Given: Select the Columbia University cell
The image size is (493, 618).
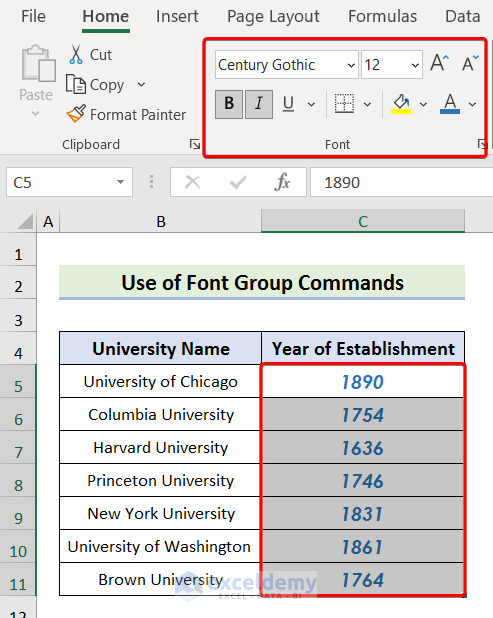Looking at the screenshot, I should click(160, 414).
